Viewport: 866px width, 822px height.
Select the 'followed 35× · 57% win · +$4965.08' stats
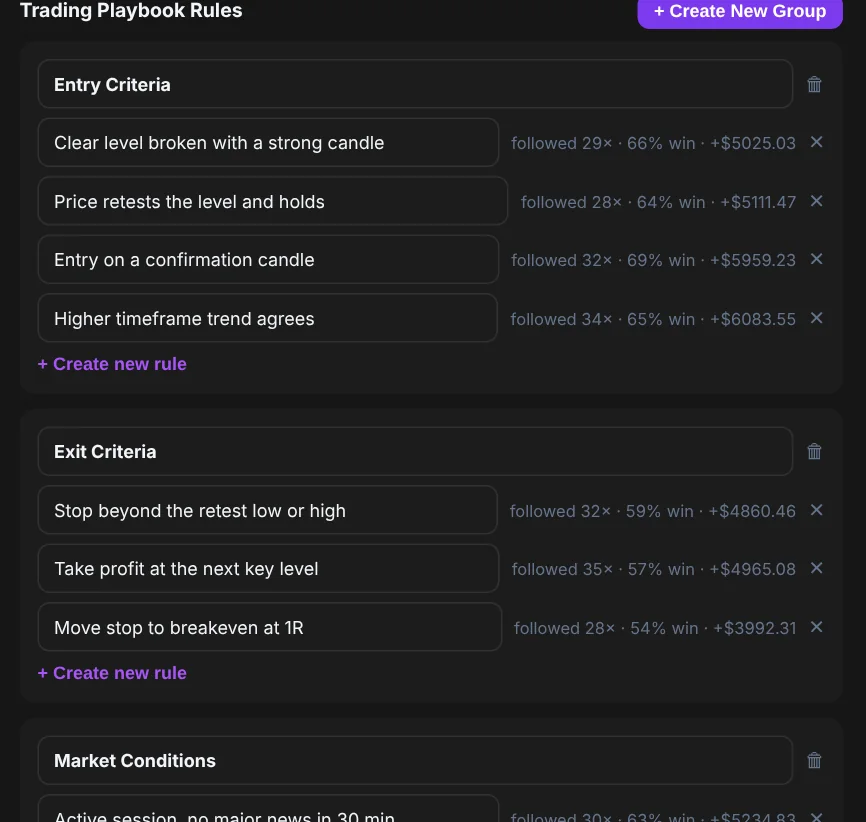[x=654, y=569]
